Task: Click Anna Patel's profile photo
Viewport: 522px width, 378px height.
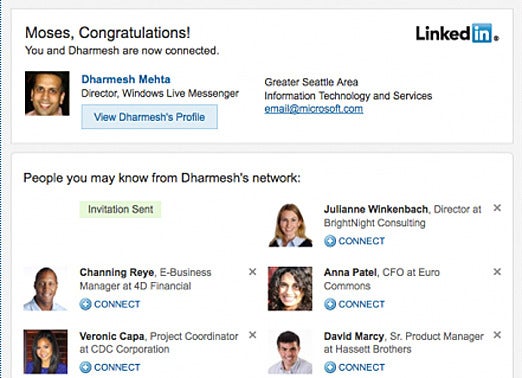Action: click(x=290, y=289)
